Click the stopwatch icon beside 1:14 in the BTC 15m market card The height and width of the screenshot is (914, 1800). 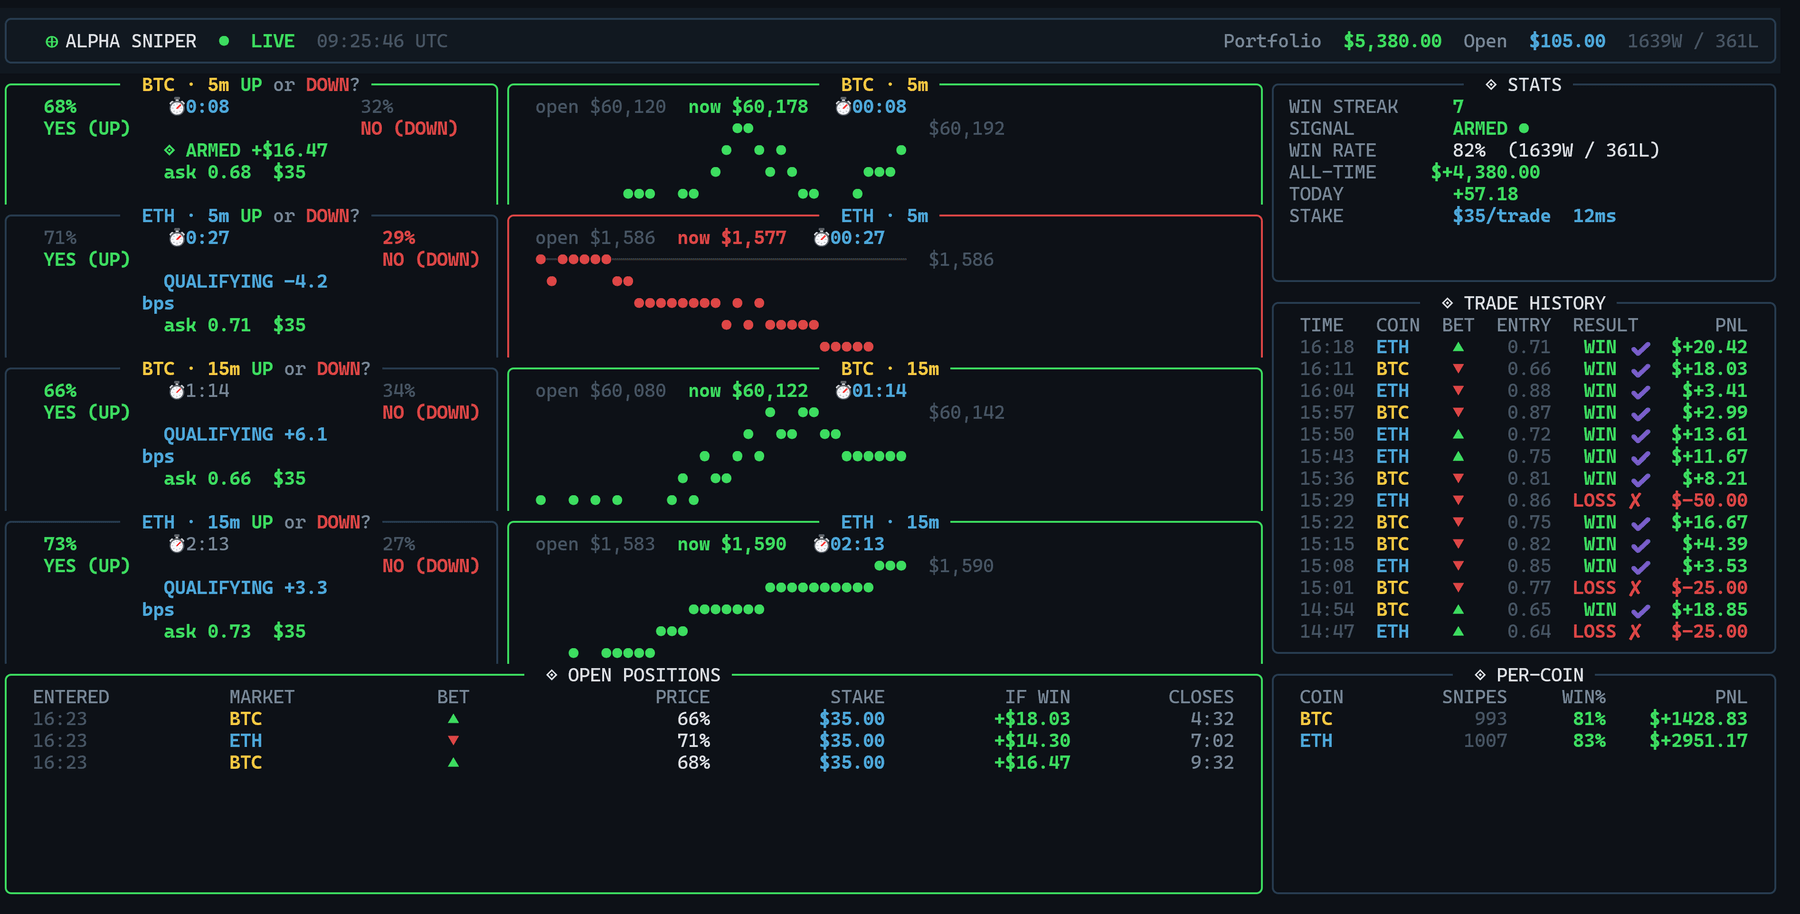click(176, 391)
